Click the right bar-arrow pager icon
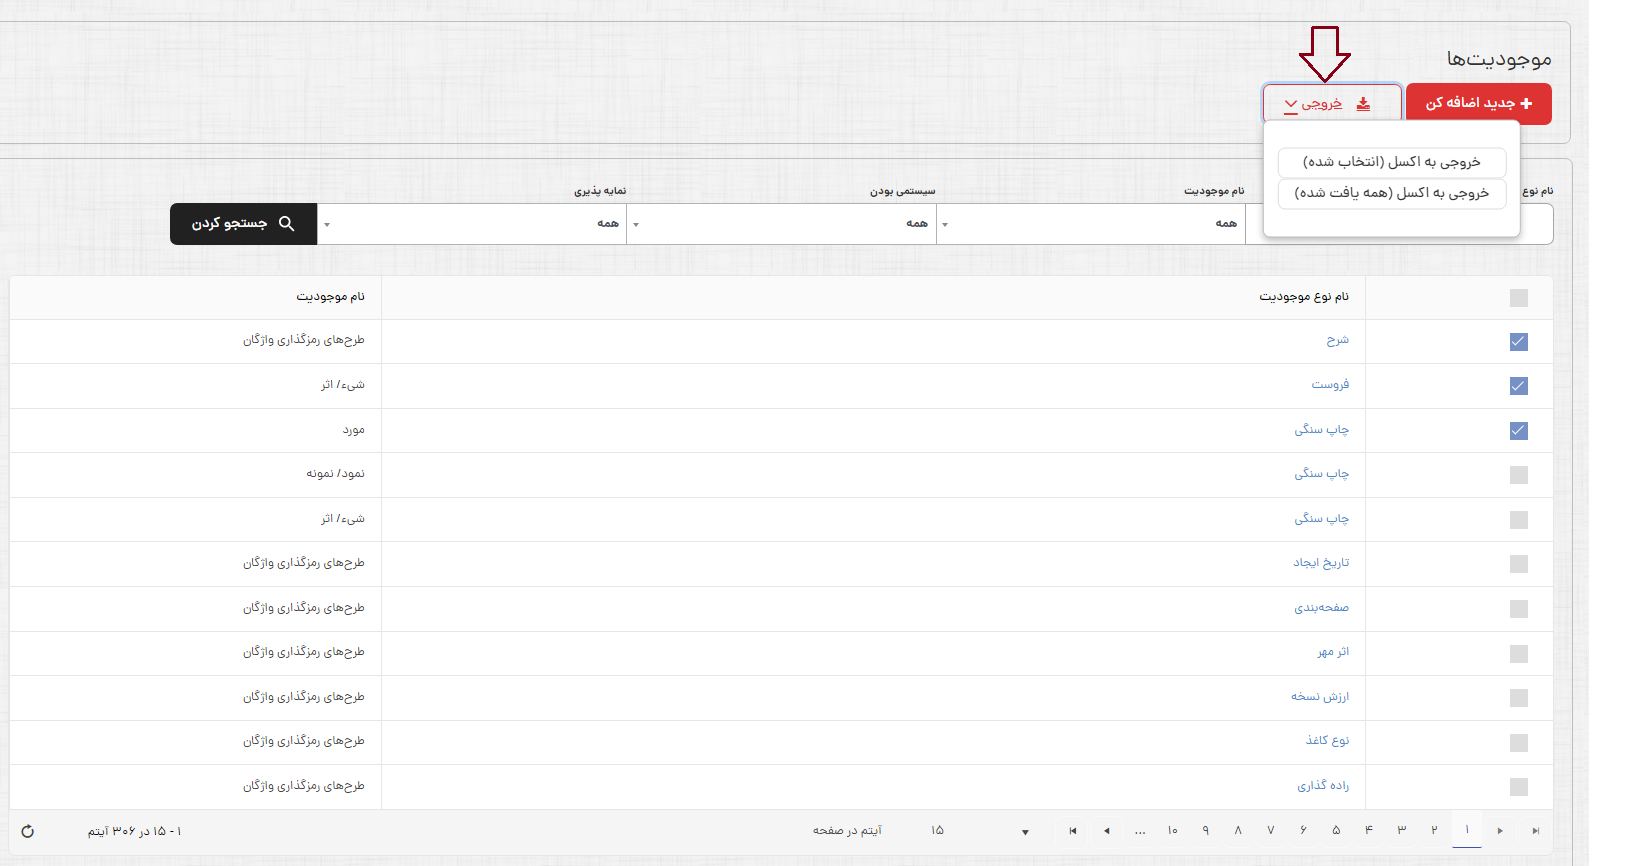The height and width of the screenshot is (866, 1629). pos(1535,831)
